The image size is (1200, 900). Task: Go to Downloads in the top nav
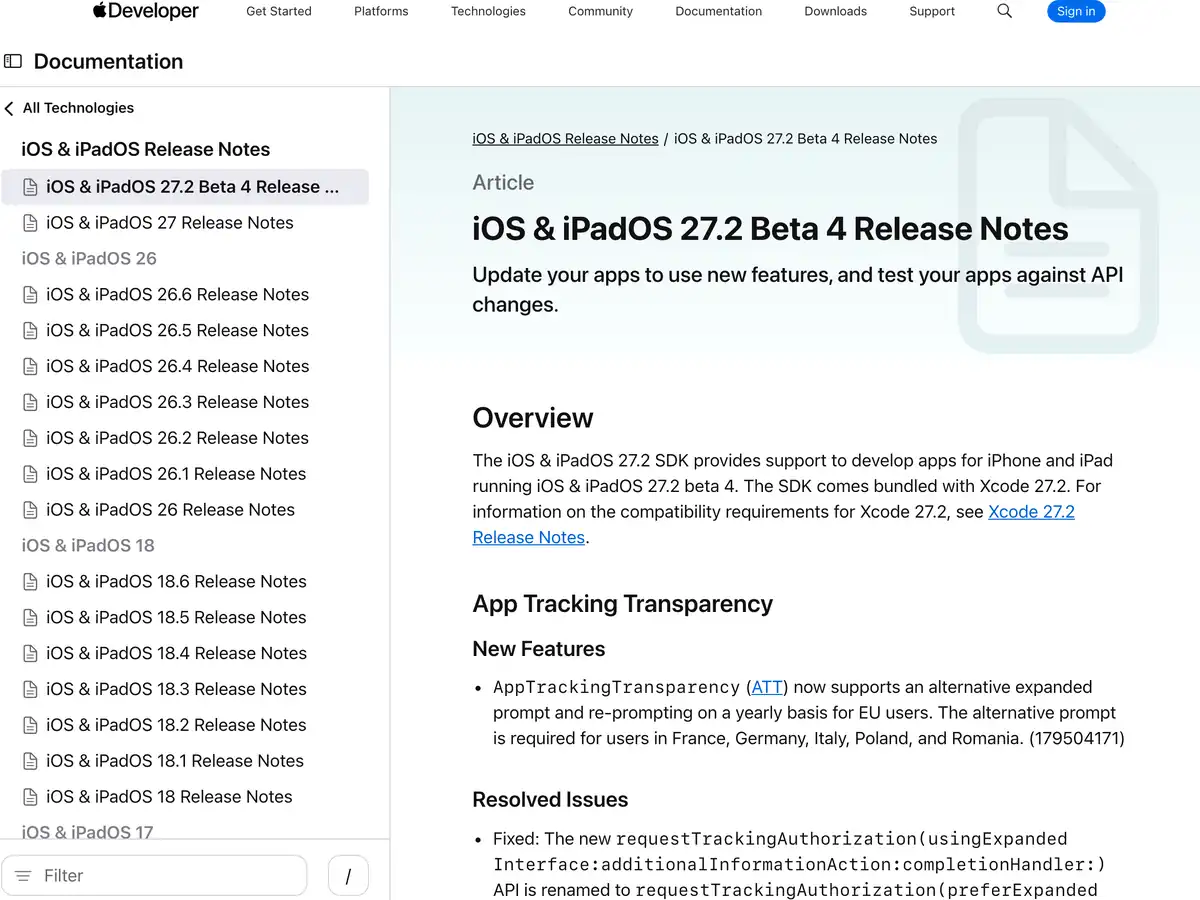click(835, 12)
